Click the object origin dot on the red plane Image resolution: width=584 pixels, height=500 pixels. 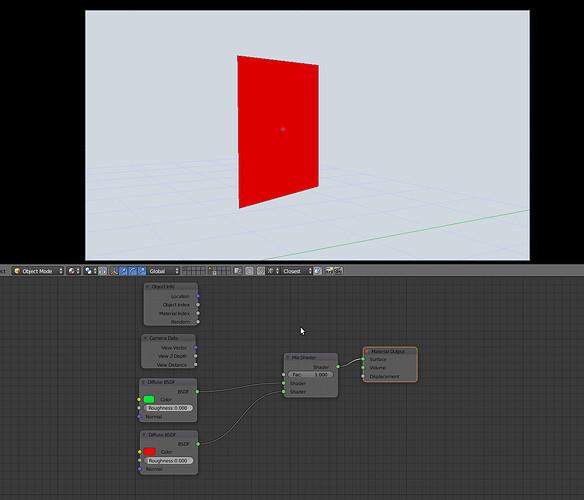point(283,129)
